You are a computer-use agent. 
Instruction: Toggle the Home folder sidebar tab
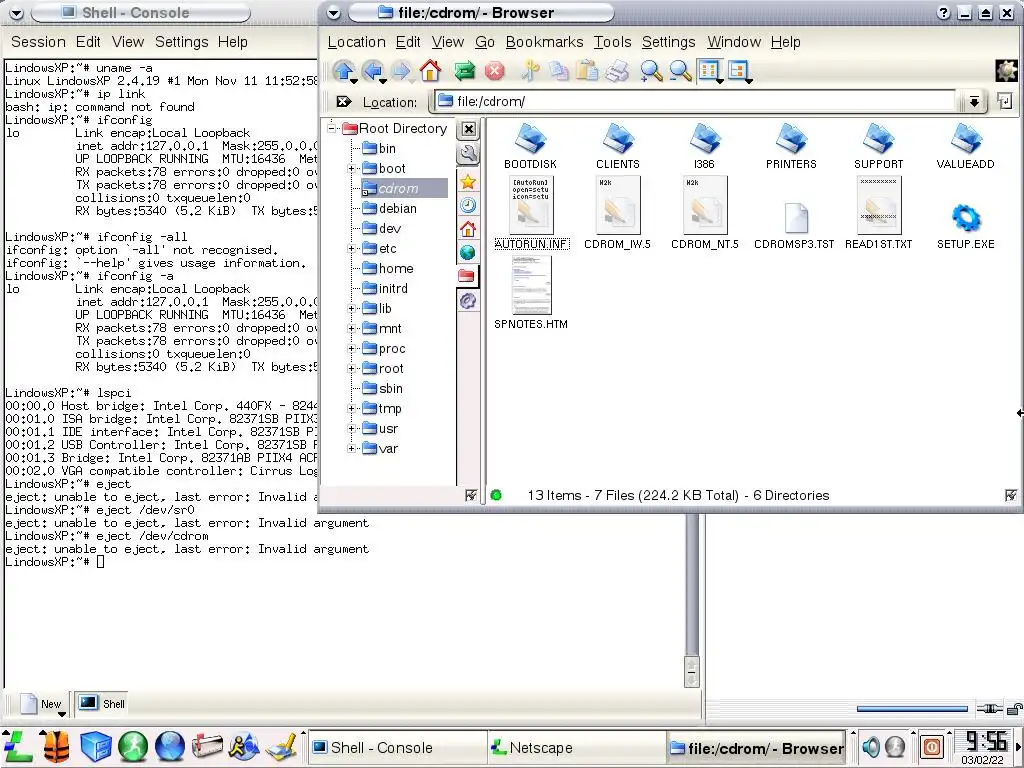click(468, 229)
